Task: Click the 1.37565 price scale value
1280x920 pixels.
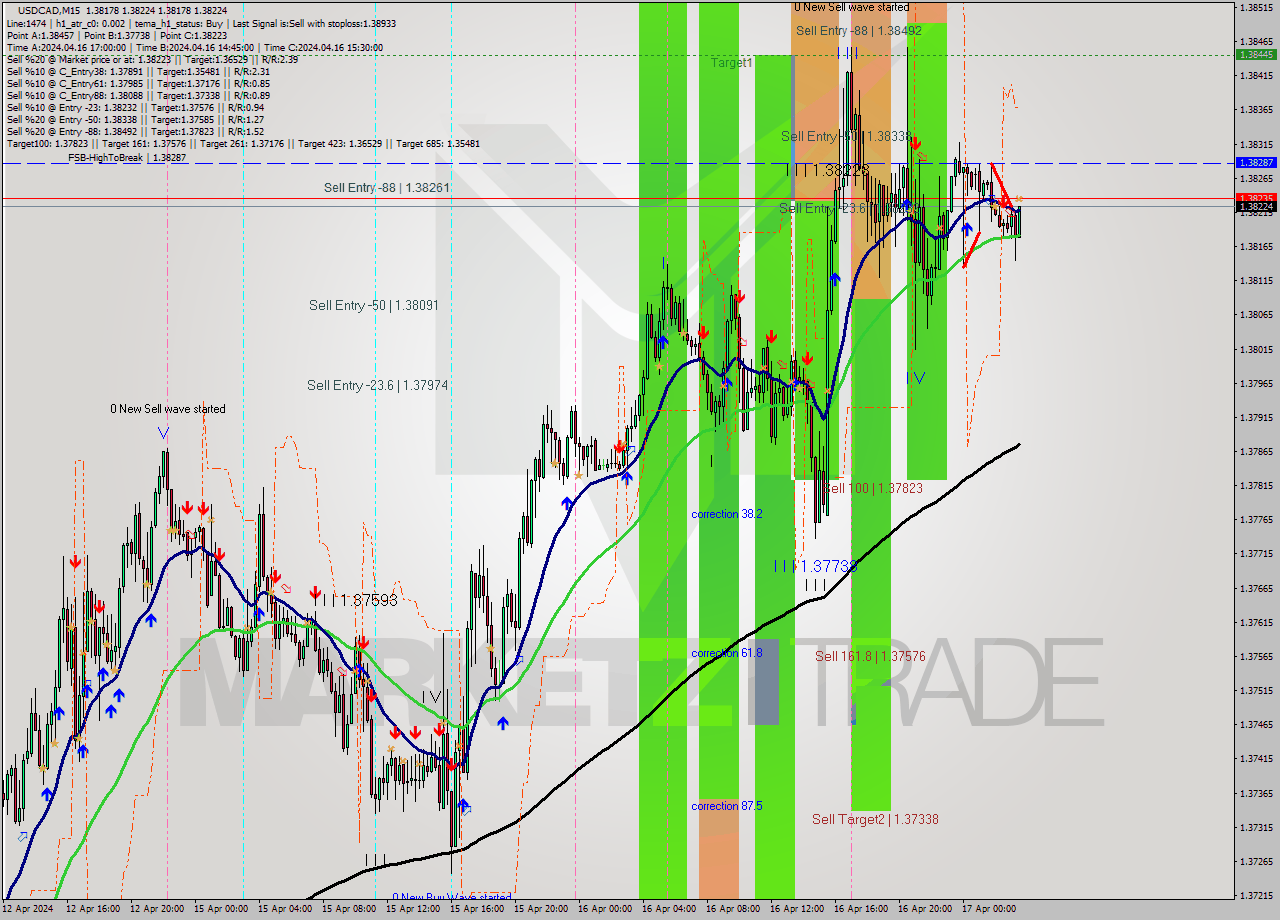Action: pyautogui.click(x=1256, y=656)
